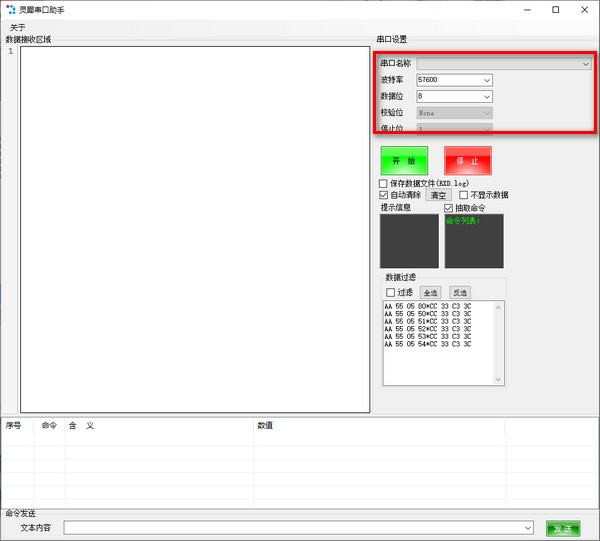Minimize the 灵眼串口助手 window

click(x=527, y=10)
